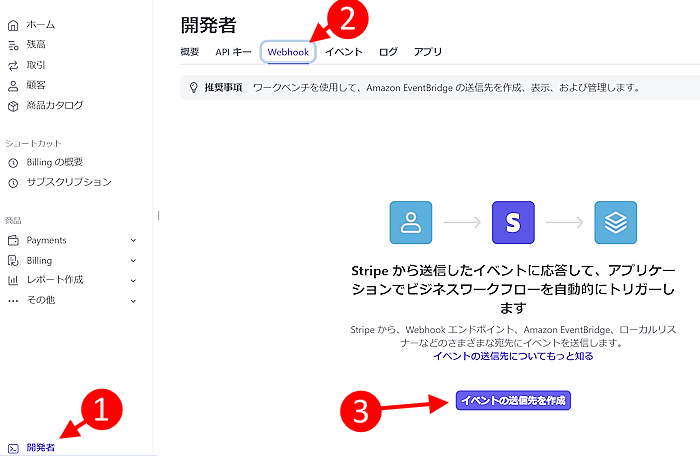
Task: Switch to the イベント tab
Action: click(344, 52)
